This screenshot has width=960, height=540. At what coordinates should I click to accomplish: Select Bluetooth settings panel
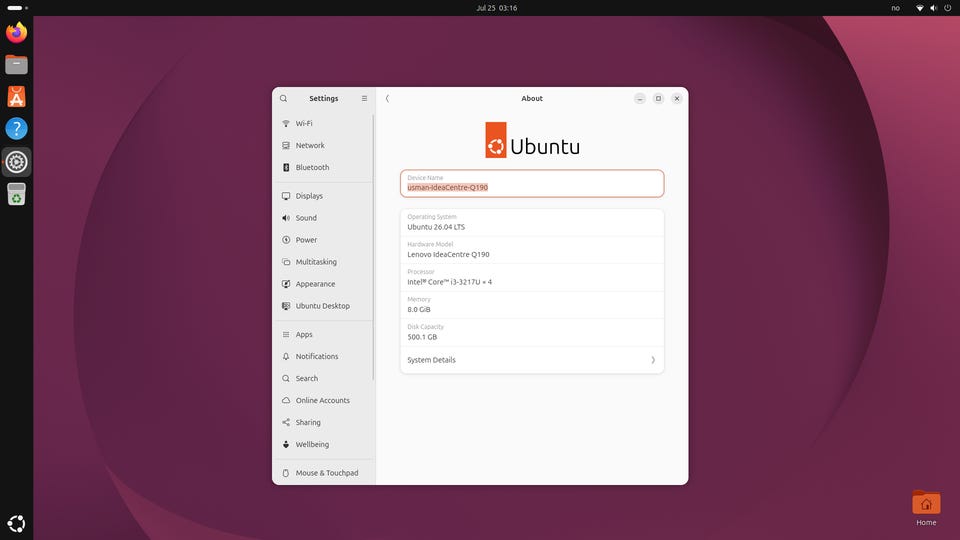(323, 168)
